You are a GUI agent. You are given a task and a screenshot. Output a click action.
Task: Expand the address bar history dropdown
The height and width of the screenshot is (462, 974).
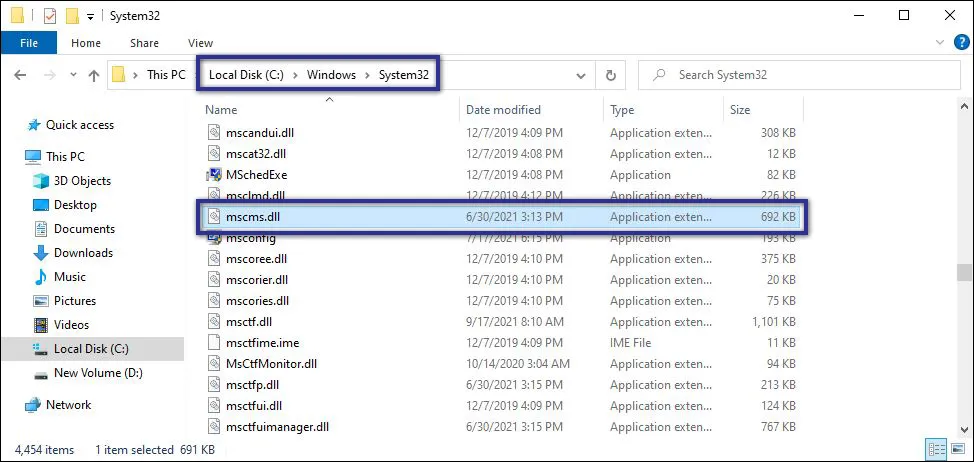pyautogui.click(x=581, y=75)
